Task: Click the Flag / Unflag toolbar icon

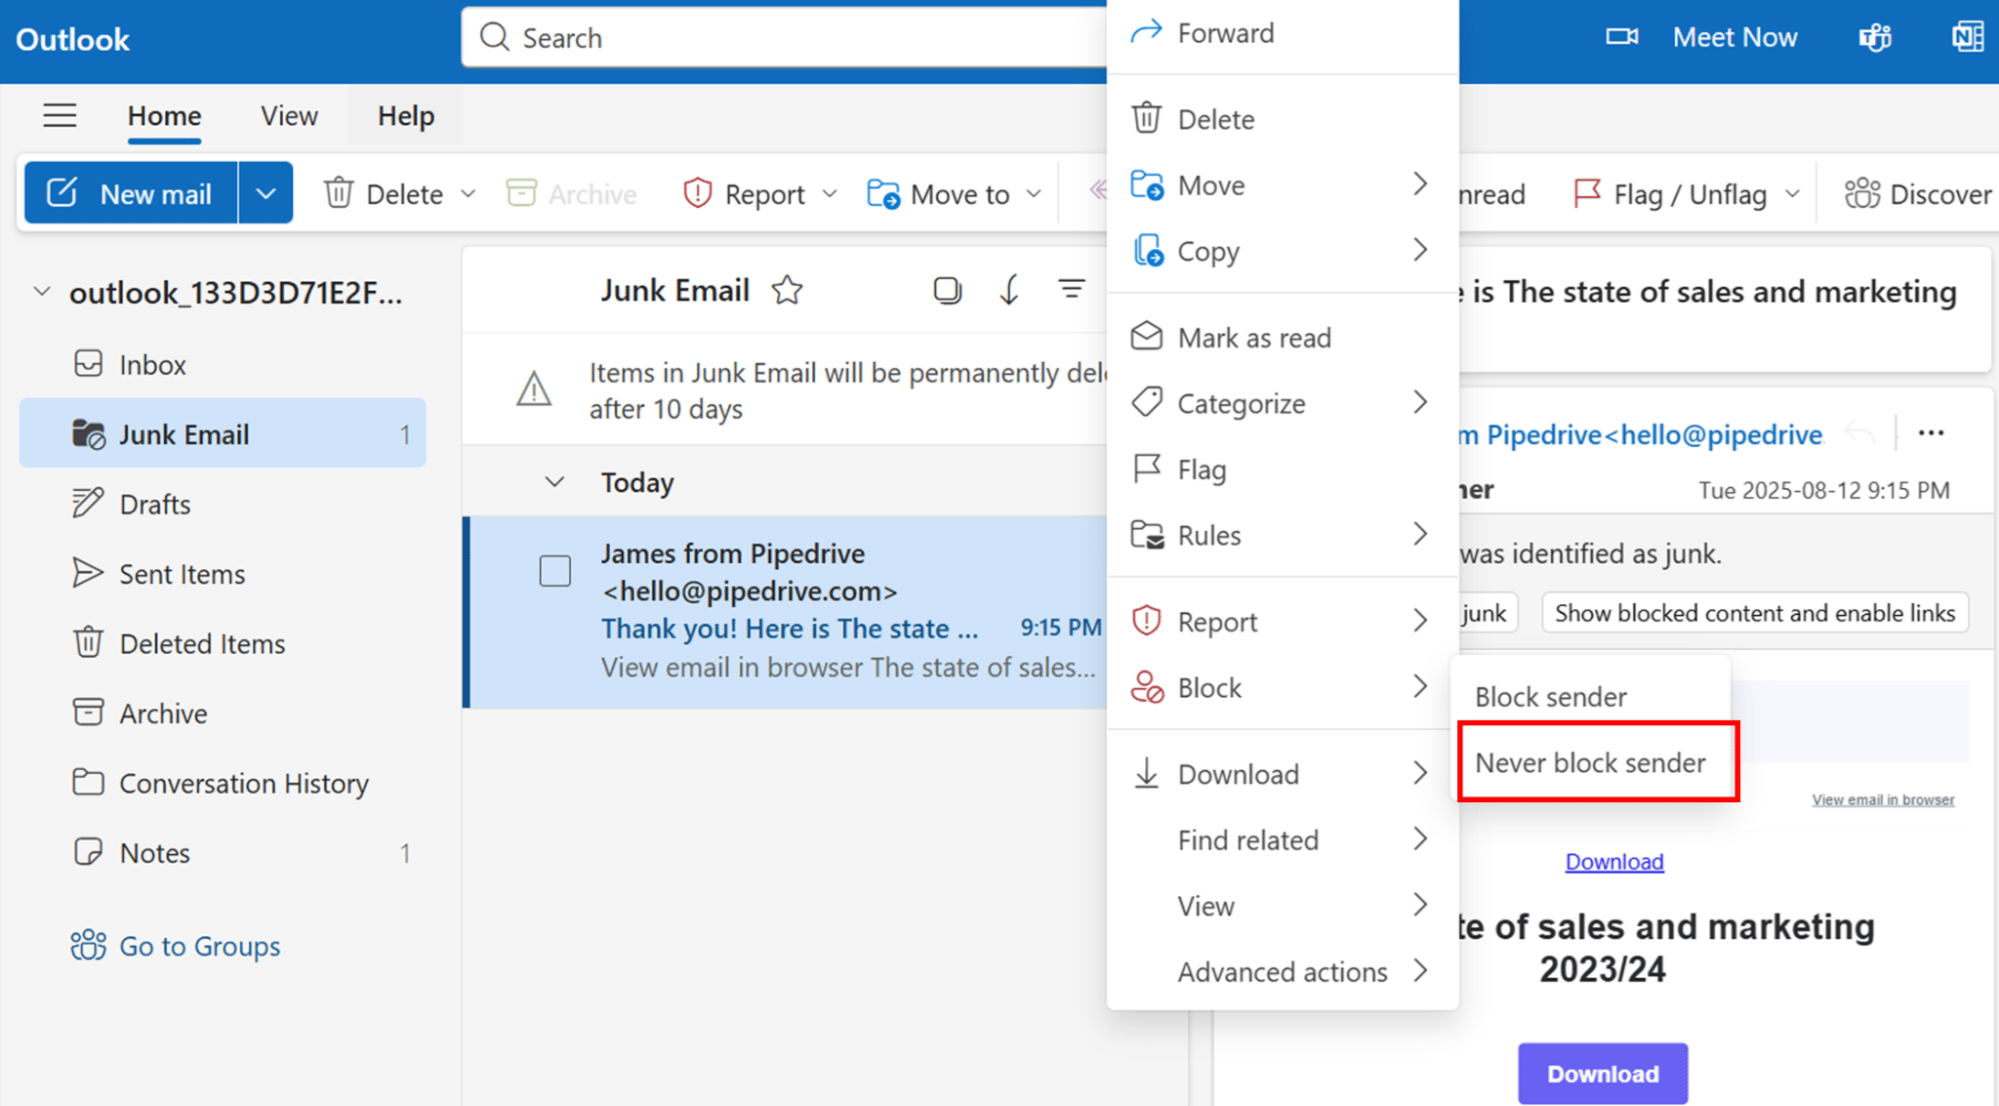Action: pyautogui.click(x=1586, y=193)
